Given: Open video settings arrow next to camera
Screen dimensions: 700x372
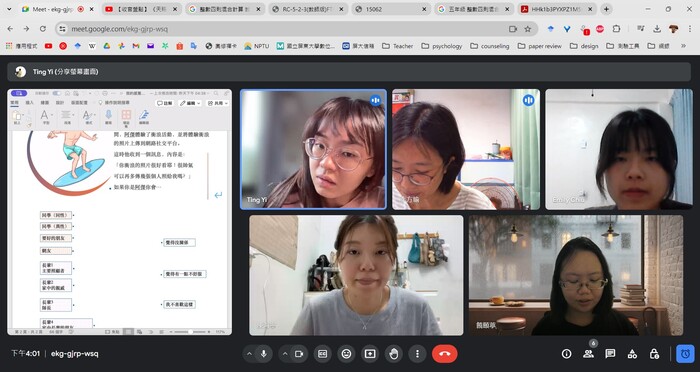Looking at the screenshot, I should click(x=285, y=354).
